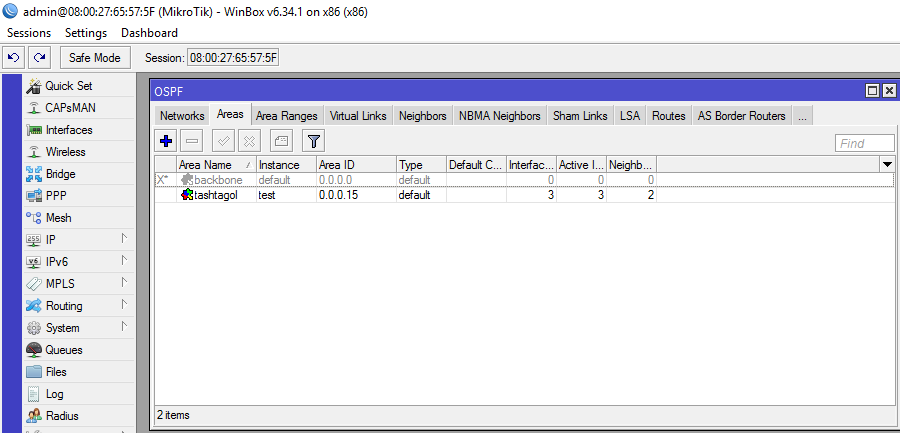Open Files in sidebar
The width and height of the screenshot is (900, 433).
[56, 372]
